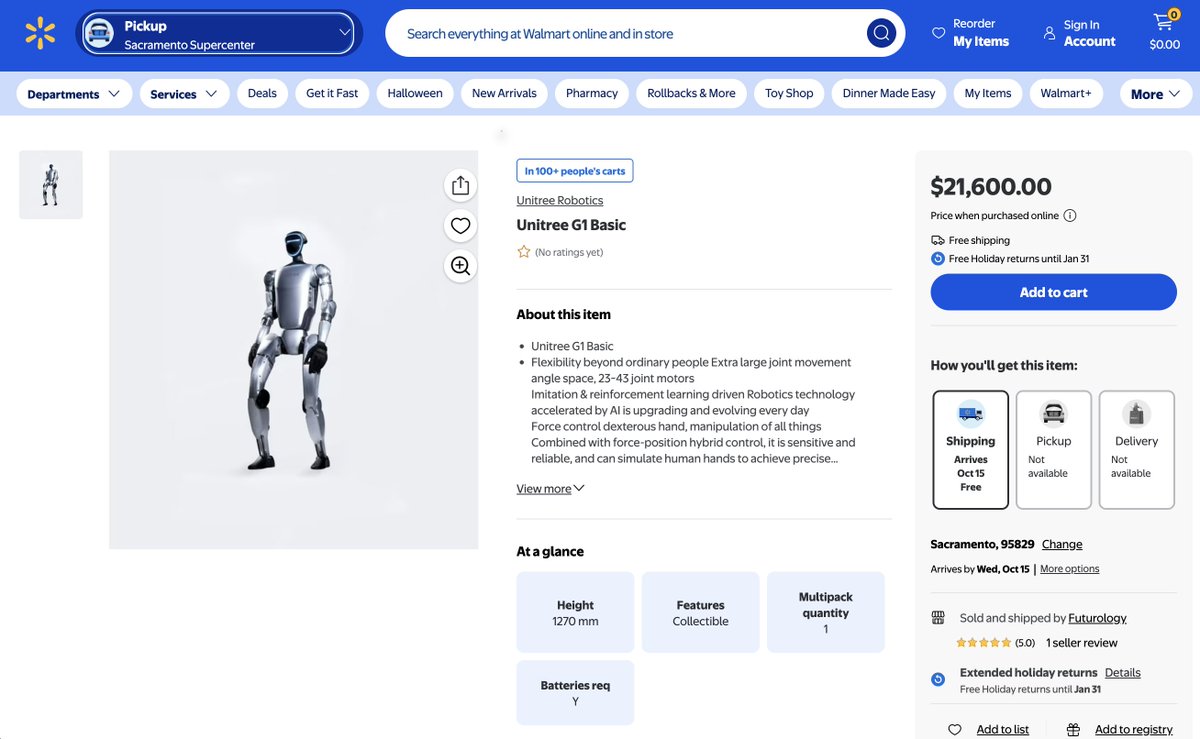Click the price info circle icon

pos(1070,215)
